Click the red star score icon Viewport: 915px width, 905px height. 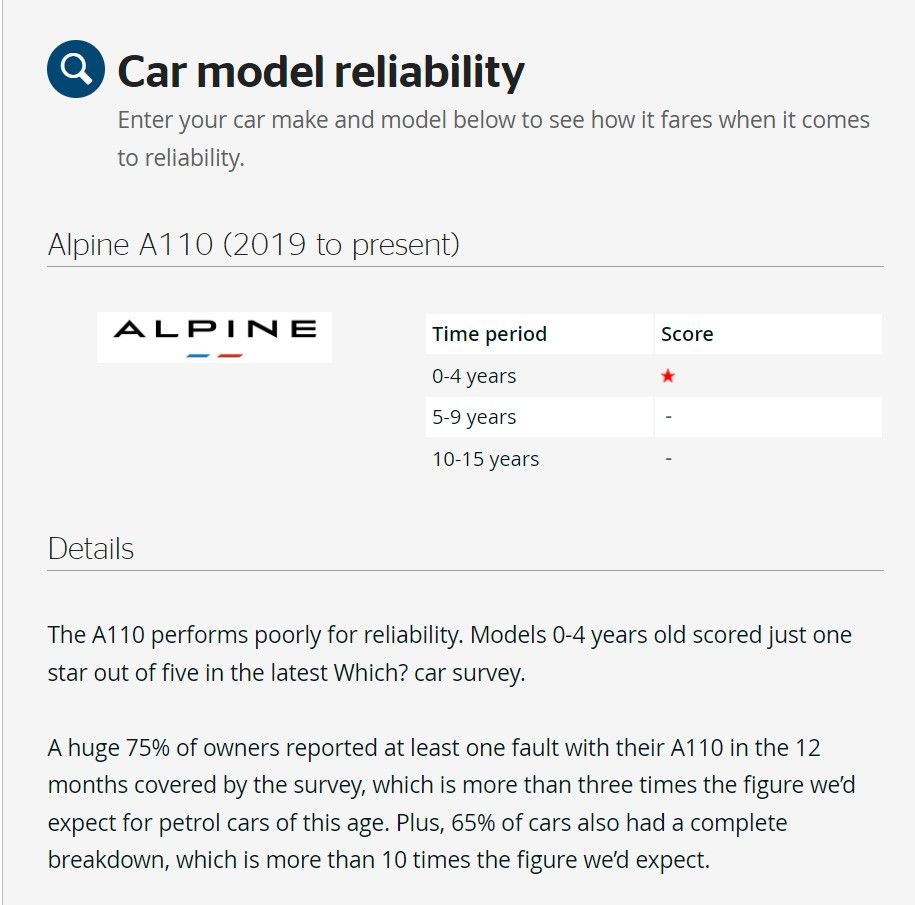668,376
